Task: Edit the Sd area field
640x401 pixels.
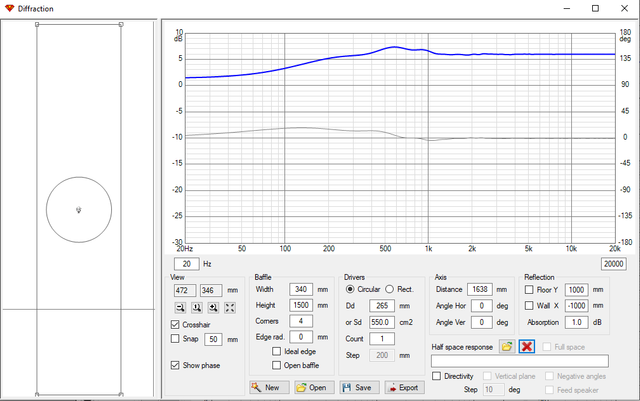Action: (x=382, y=322)
